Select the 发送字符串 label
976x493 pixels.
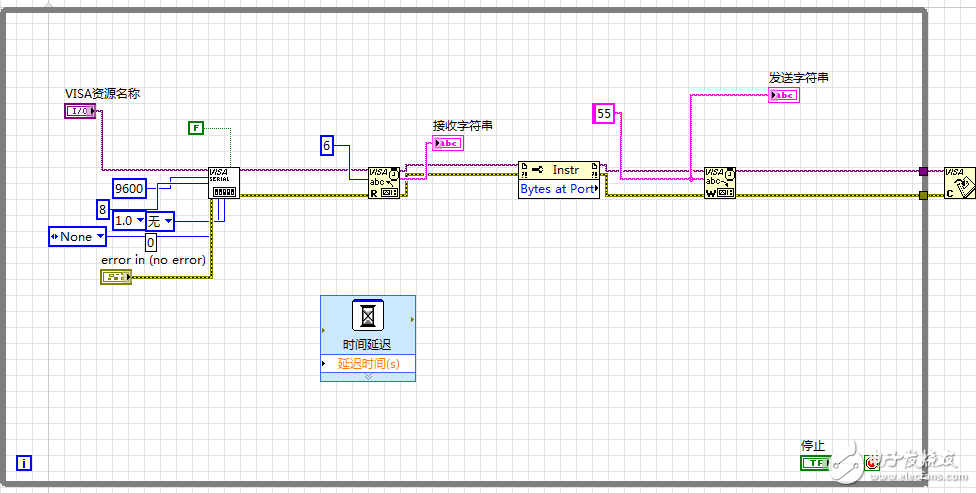point(799,78)
